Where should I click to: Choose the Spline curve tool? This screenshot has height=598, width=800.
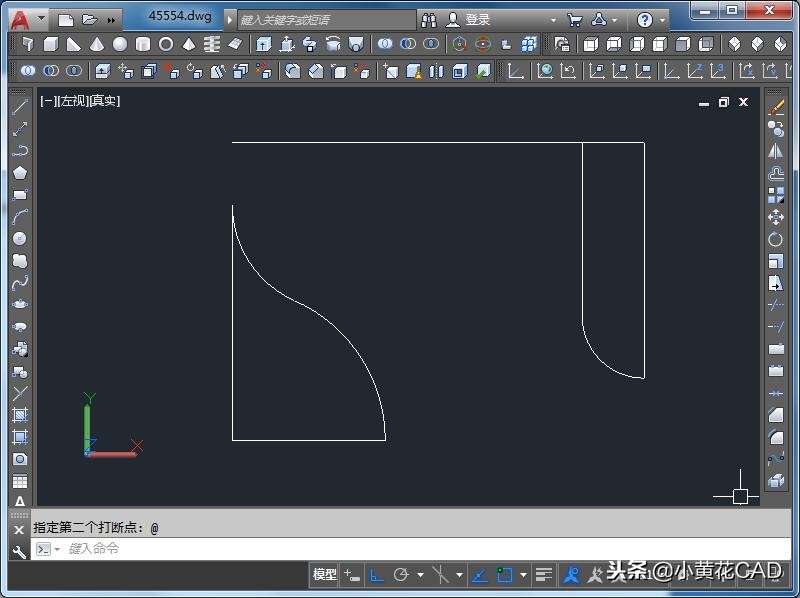click(x=19, y=283)
